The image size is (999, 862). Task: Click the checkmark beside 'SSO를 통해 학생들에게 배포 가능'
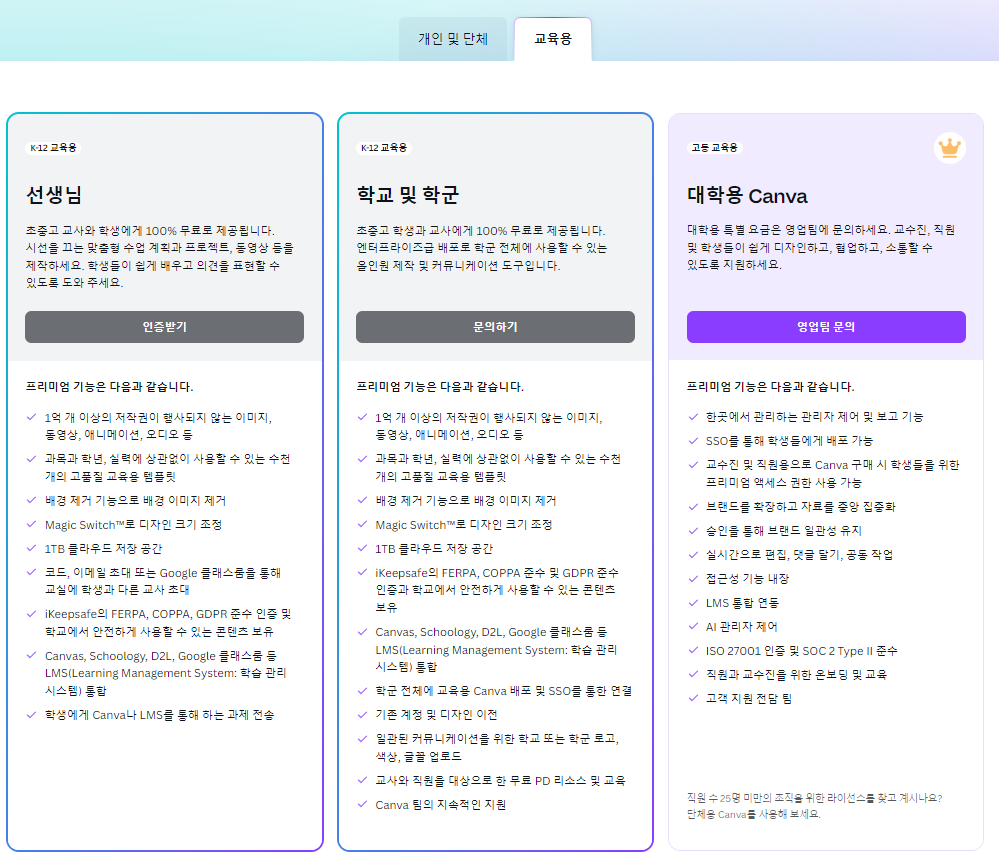[693, 440]
